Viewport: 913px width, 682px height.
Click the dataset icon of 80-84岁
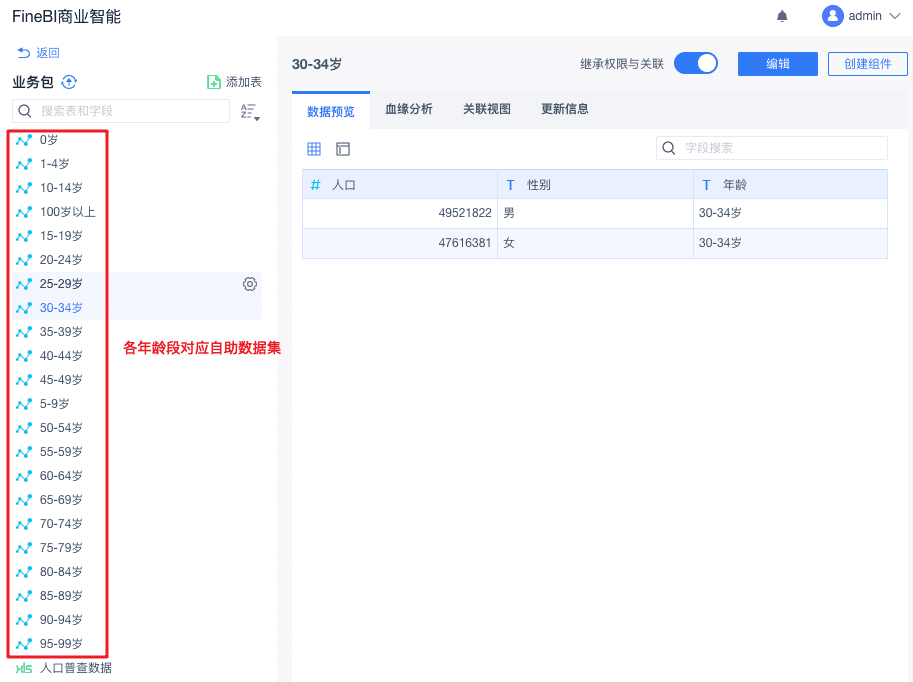coord(24,573)
